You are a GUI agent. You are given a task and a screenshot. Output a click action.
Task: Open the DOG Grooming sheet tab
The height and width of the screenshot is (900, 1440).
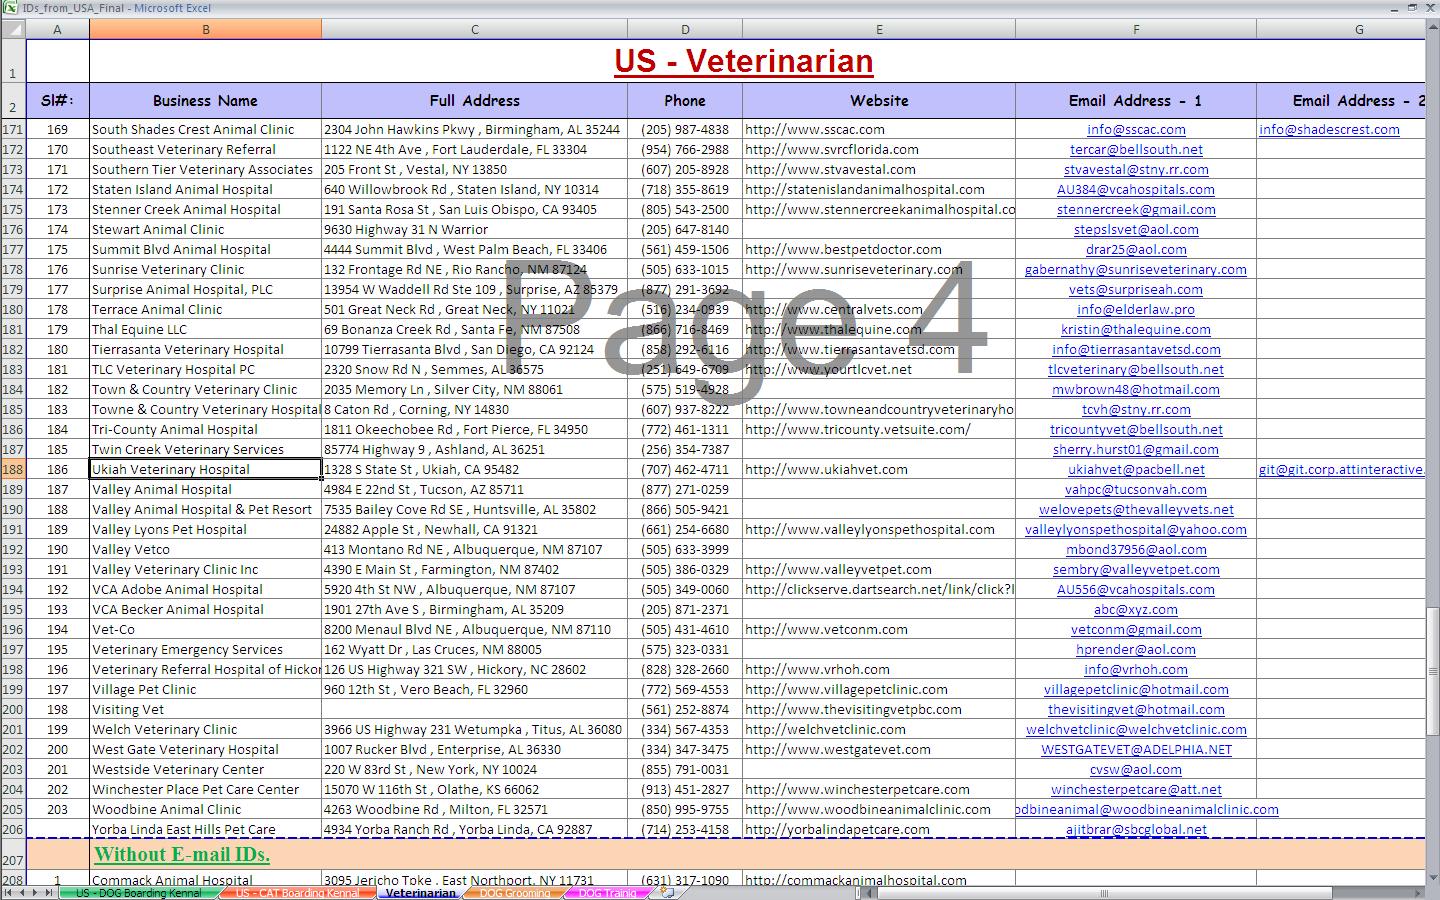(514, 893)
